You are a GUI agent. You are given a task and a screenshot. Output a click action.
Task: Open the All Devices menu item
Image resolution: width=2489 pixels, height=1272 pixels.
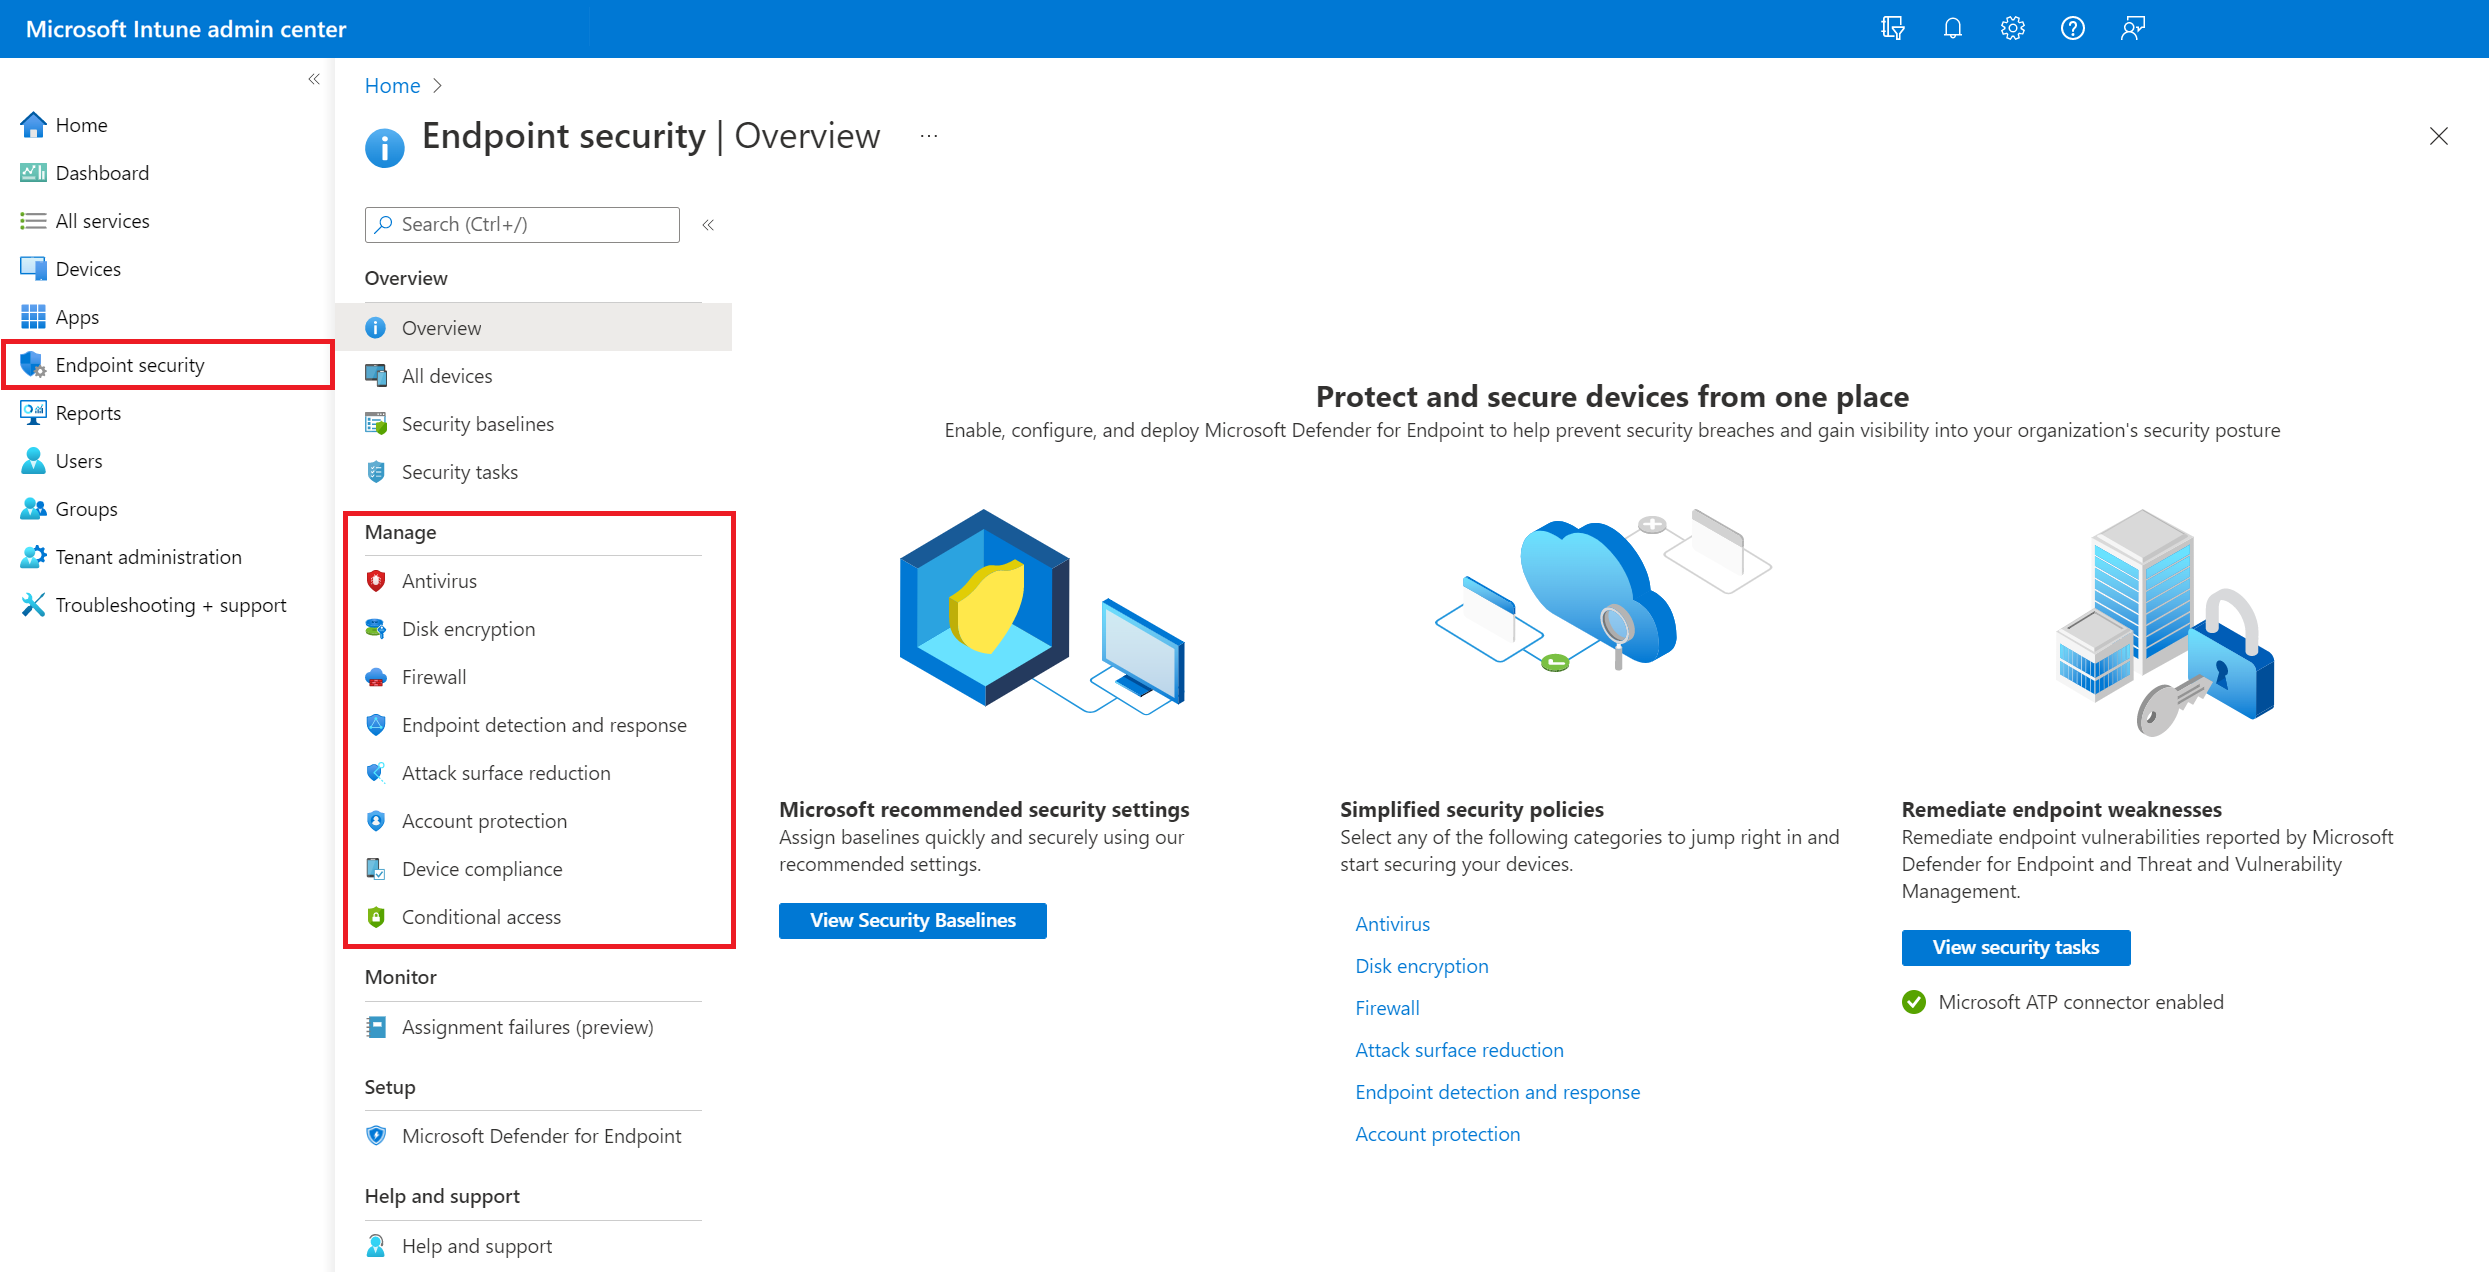click(448, 375)
